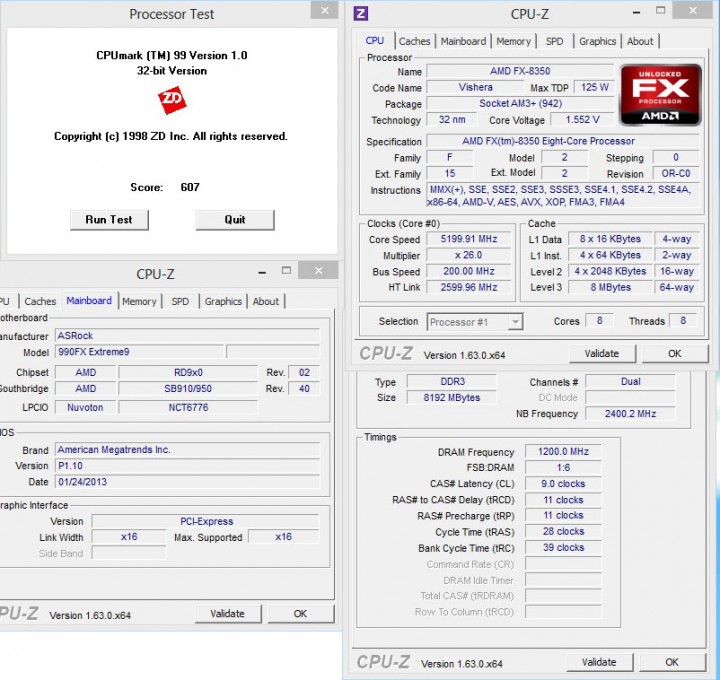Viewport: 720px width, 680px height.
Task: Select the CPU tab in top CPU-Z window
Action: (375, 40)
